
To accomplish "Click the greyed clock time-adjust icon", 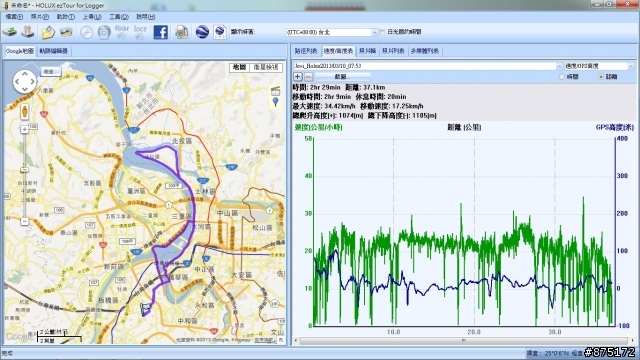I will (x=86, y=32).
